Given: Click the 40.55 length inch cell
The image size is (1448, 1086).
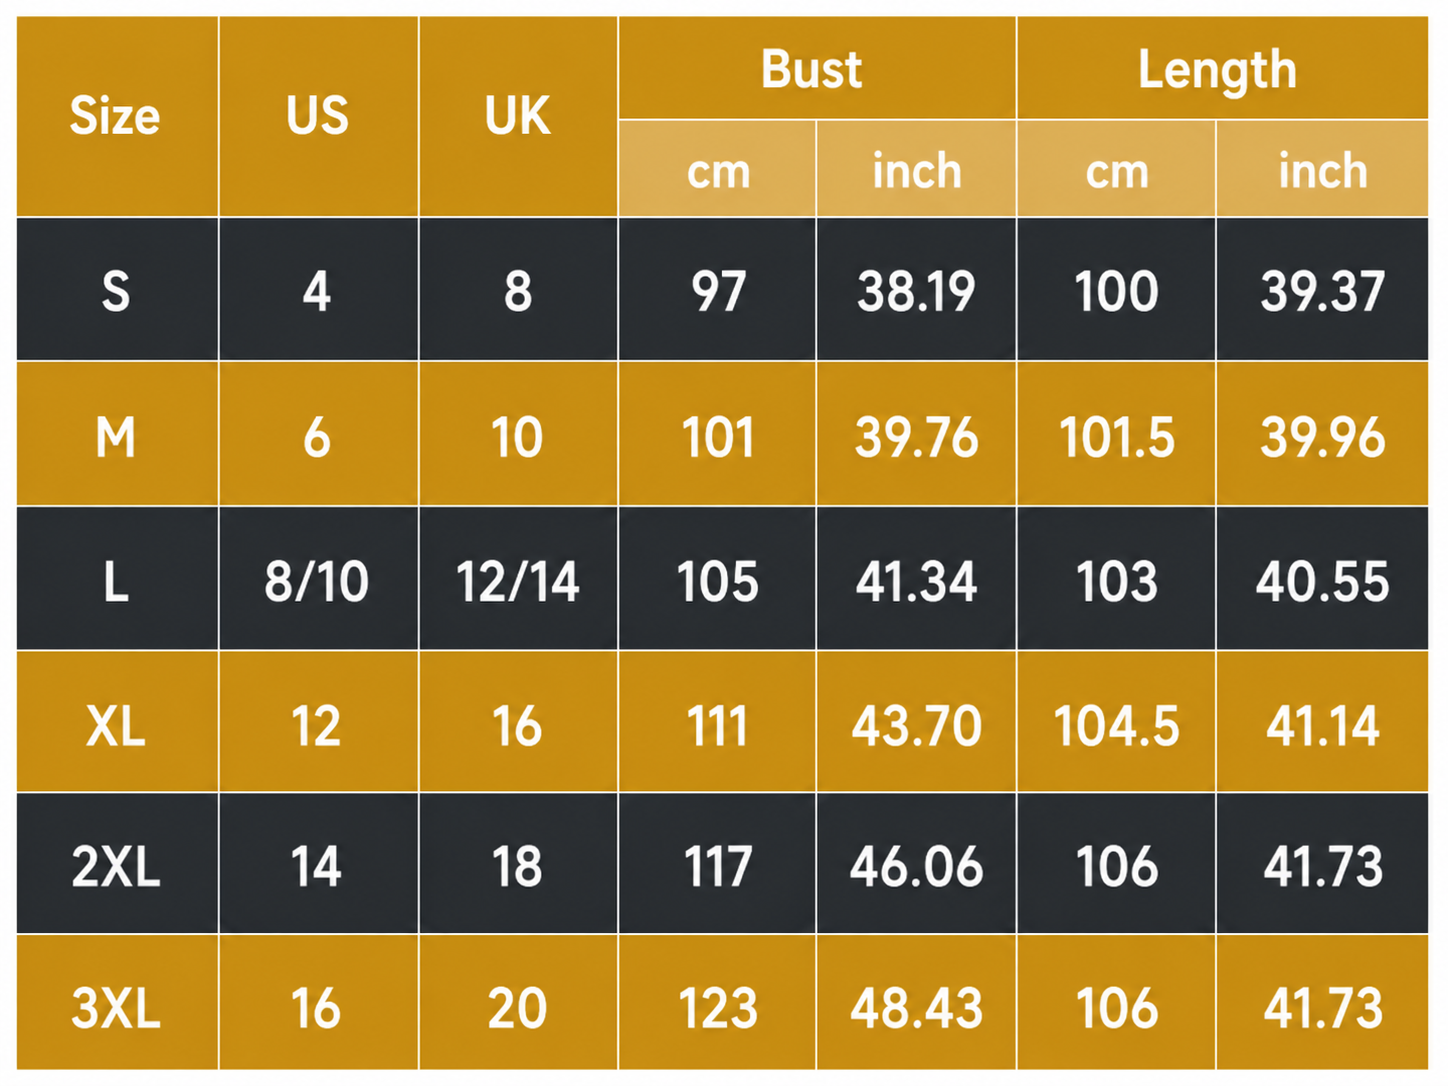Looking at the screenshot, I should tap(1322, 579).
